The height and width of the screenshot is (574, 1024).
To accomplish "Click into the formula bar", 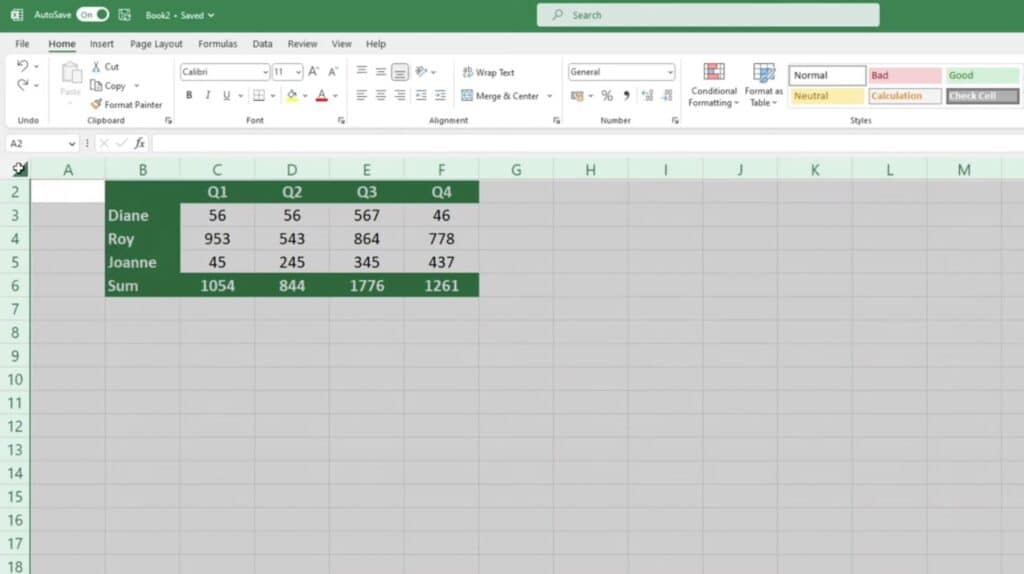I will coord(586,143).
